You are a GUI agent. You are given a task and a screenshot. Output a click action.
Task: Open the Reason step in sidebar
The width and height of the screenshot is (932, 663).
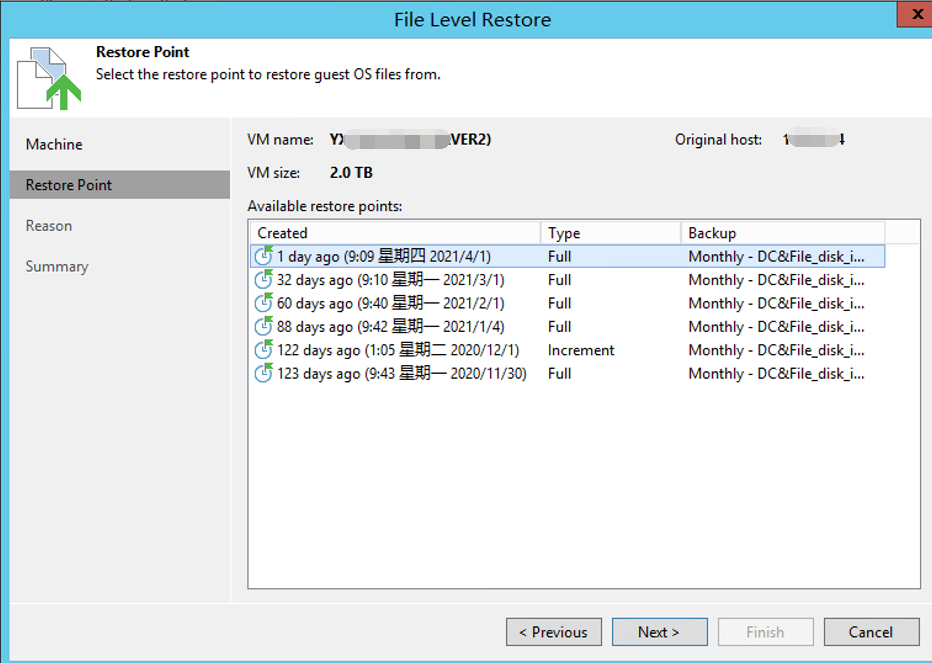pyautogui.click(x=49, y=226)
